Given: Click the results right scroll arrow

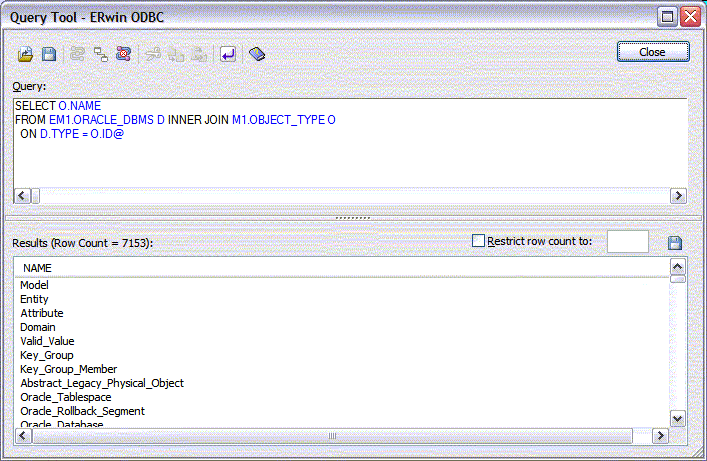Looking at the screenshot, I should pos(661,436).
